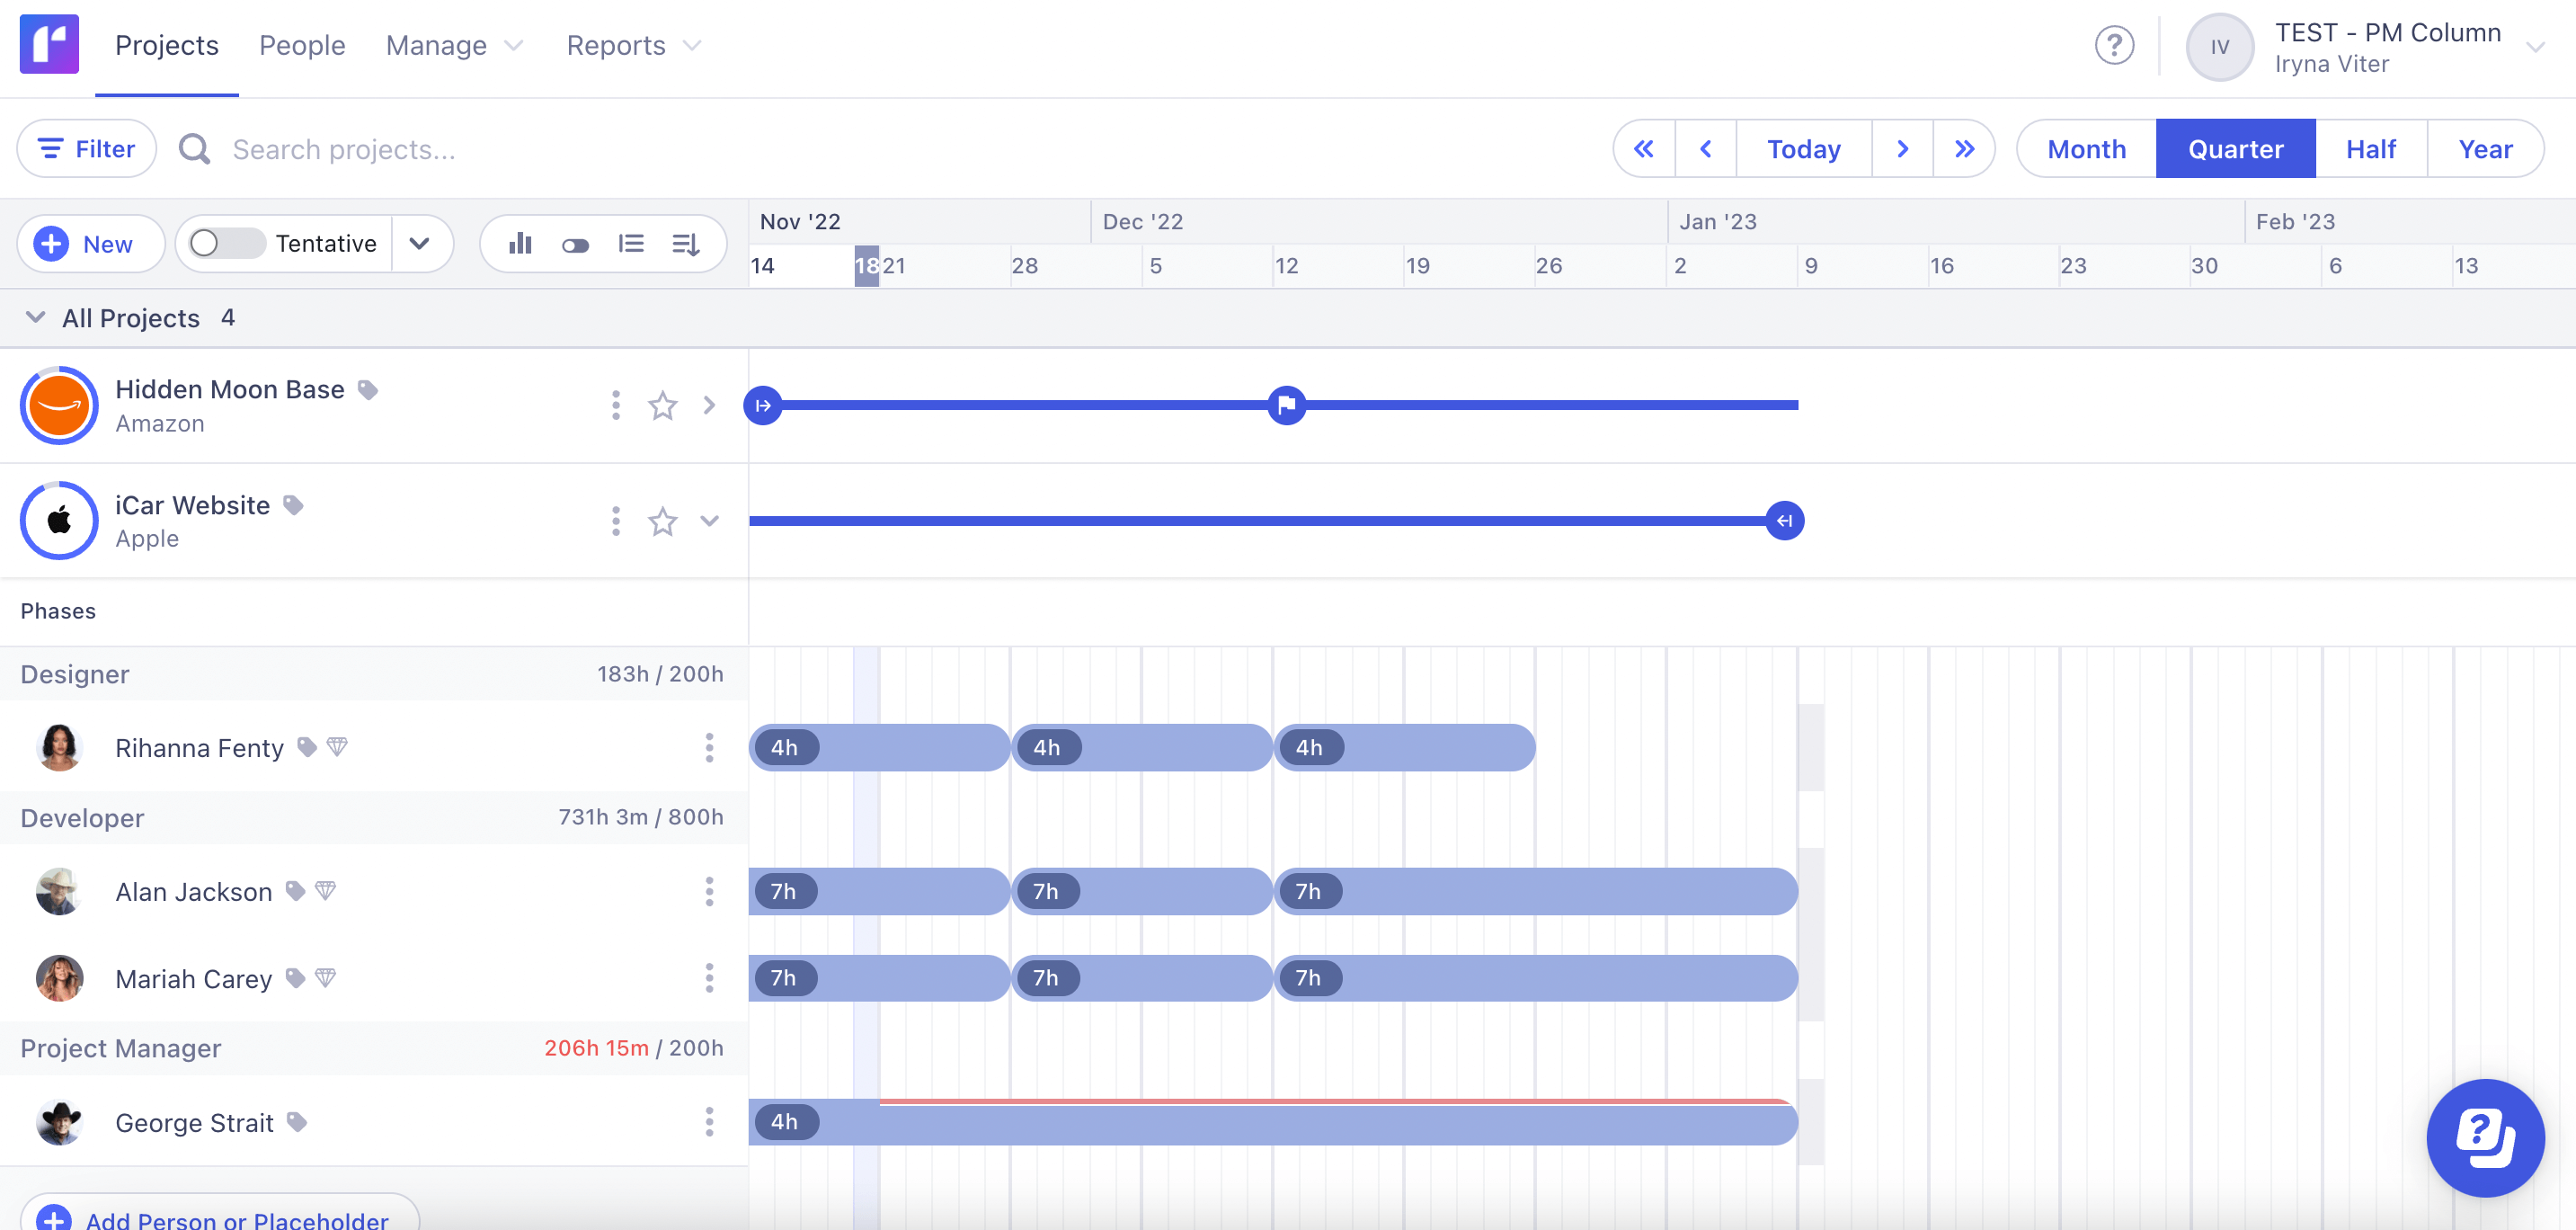
Task: Click the sort order icon in toolbar
Action: 686,244
